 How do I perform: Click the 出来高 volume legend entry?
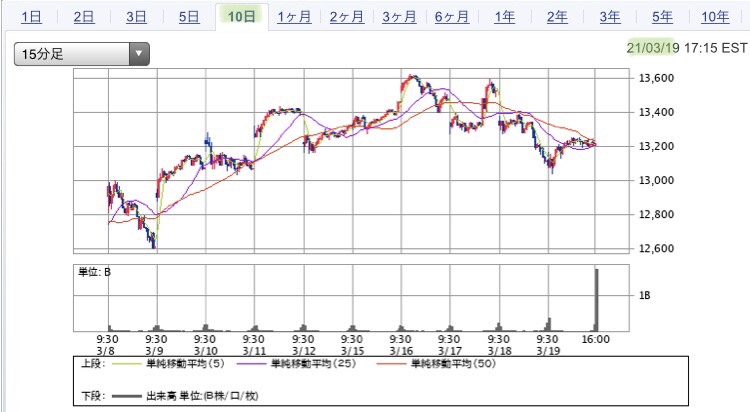point(202,396)
